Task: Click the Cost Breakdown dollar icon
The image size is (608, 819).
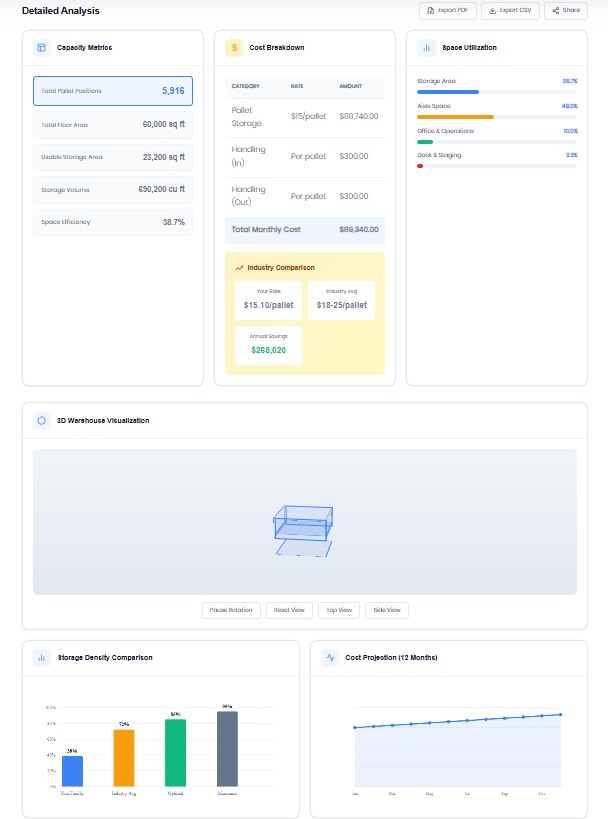Action: click(234, 48)
